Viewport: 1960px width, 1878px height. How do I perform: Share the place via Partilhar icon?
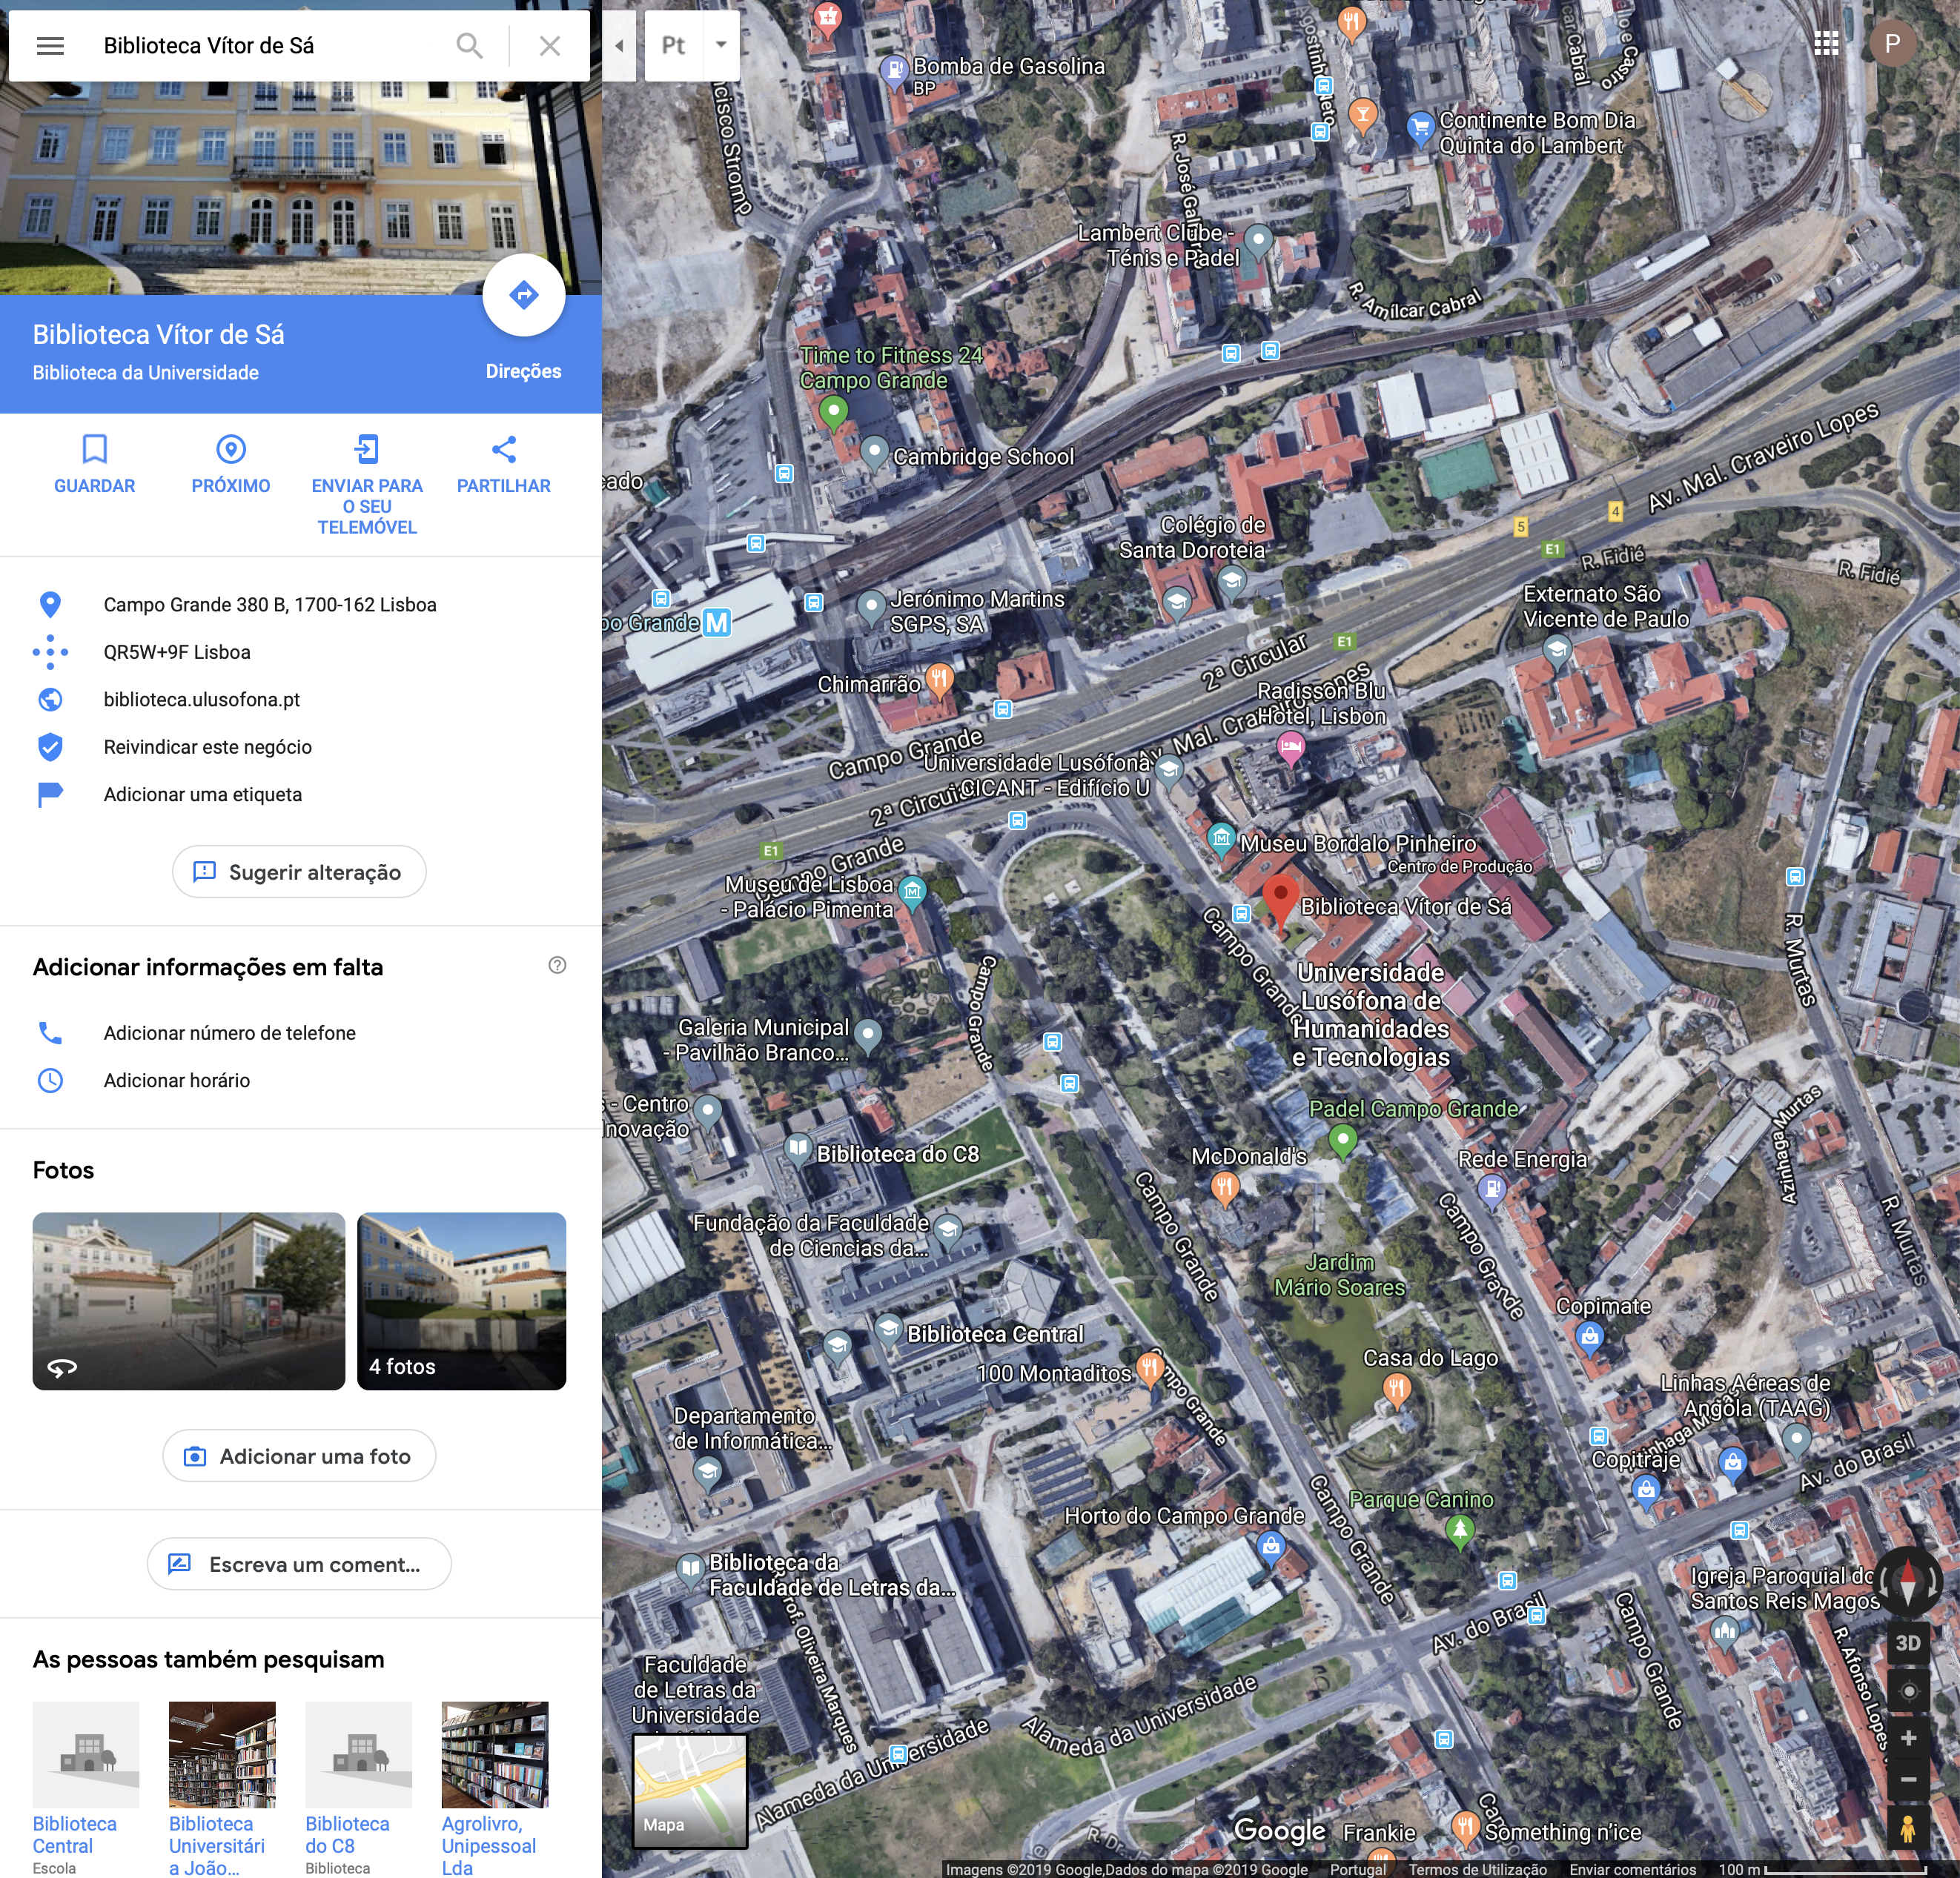tap(504, 450)
